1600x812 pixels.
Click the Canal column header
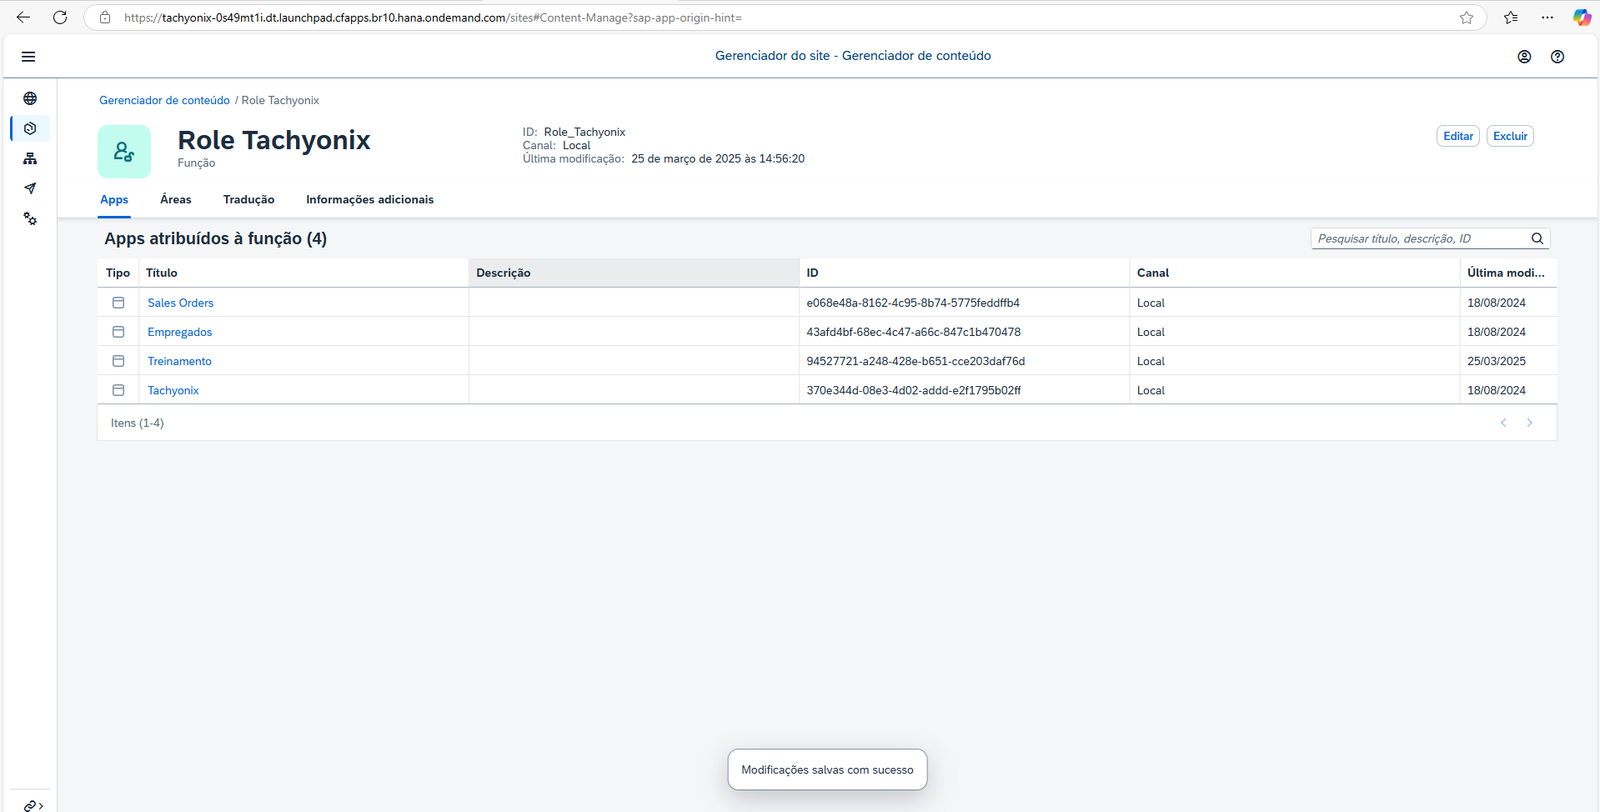(1294, 273)
